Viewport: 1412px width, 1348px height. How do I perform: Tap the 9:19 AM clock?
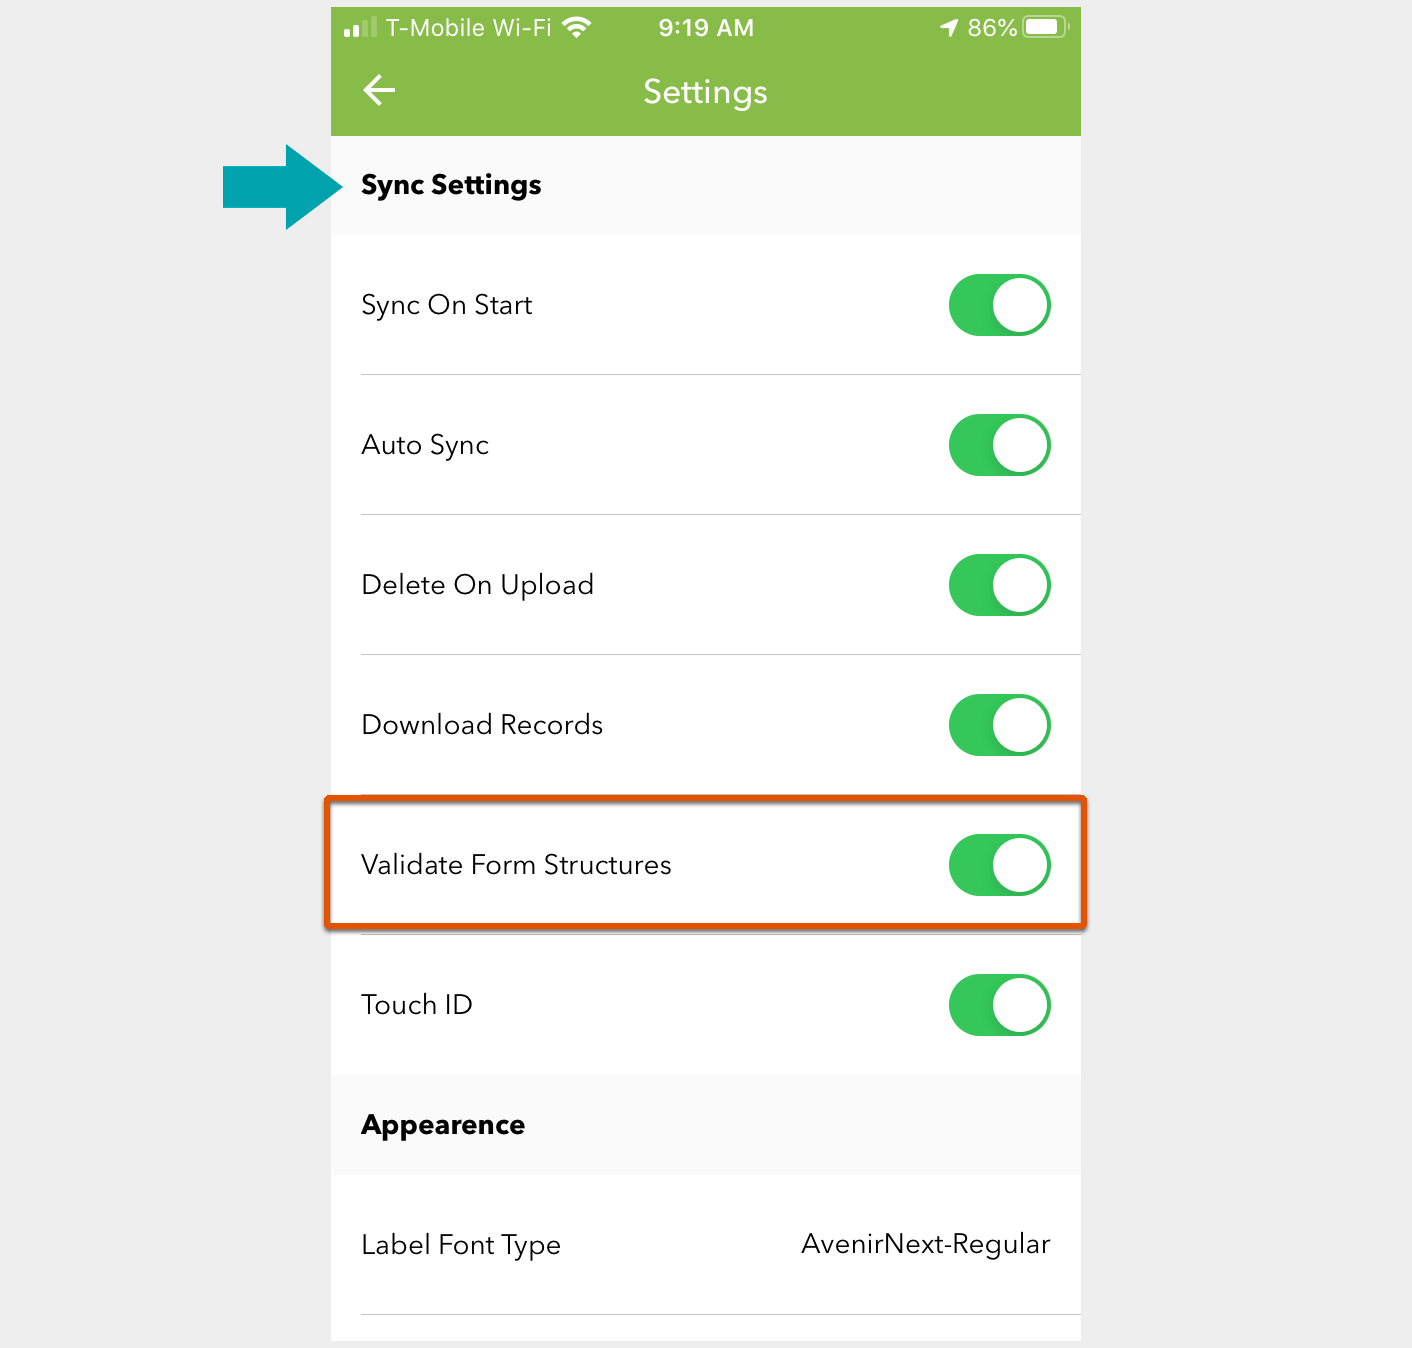tap(706, 28)
